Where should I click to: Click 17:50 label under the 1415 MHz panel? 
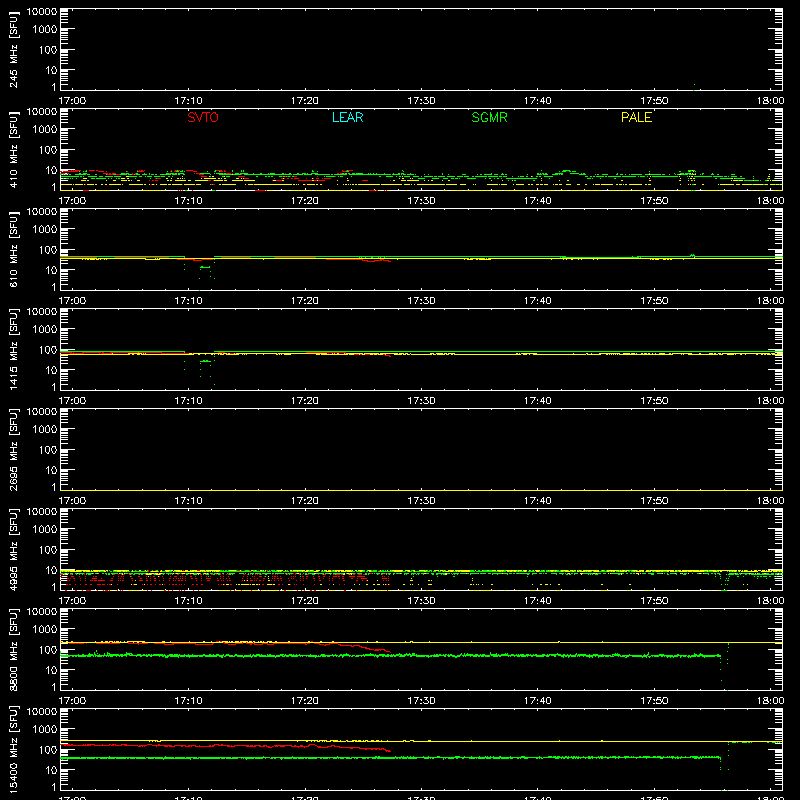pyautogui.click(x=654, y=401)
